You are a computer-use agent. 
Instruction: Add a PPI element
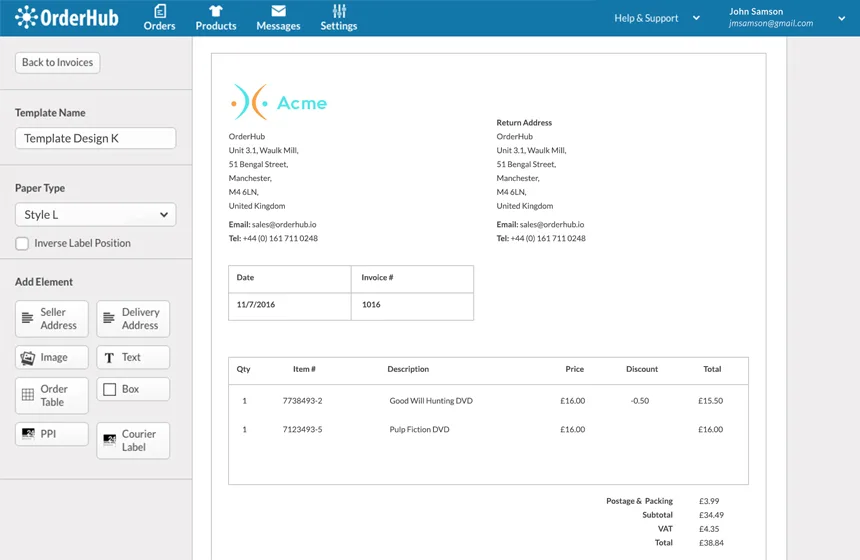[x=52, y=434]
